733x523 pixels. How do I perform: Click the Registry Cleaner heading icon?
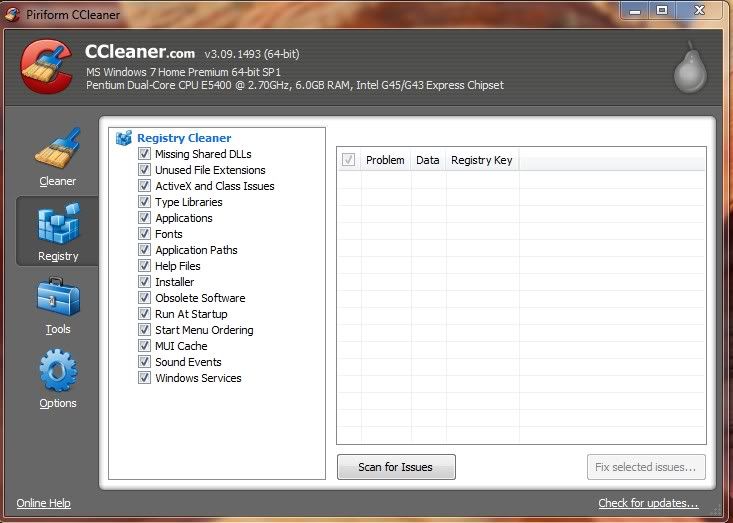click(x=124, y=138)
